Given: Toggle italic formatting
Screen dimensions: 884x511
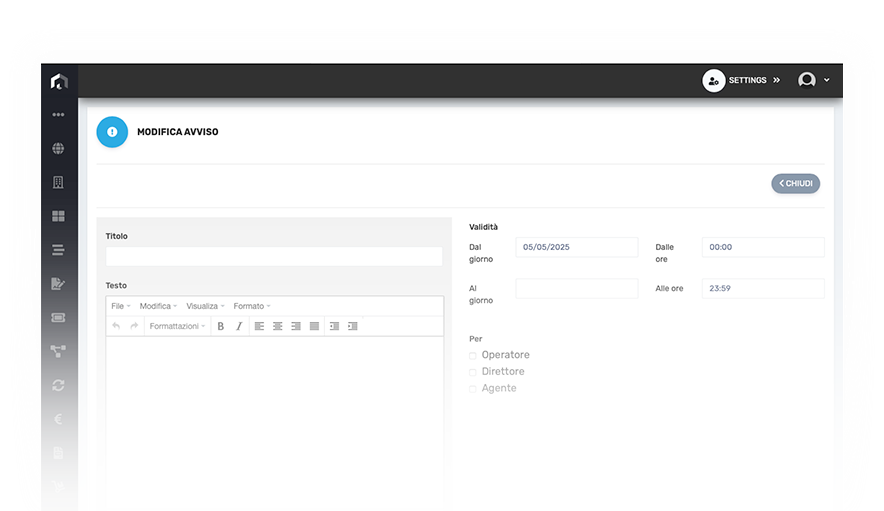Looking at the screenshot, I should point(239,326).
